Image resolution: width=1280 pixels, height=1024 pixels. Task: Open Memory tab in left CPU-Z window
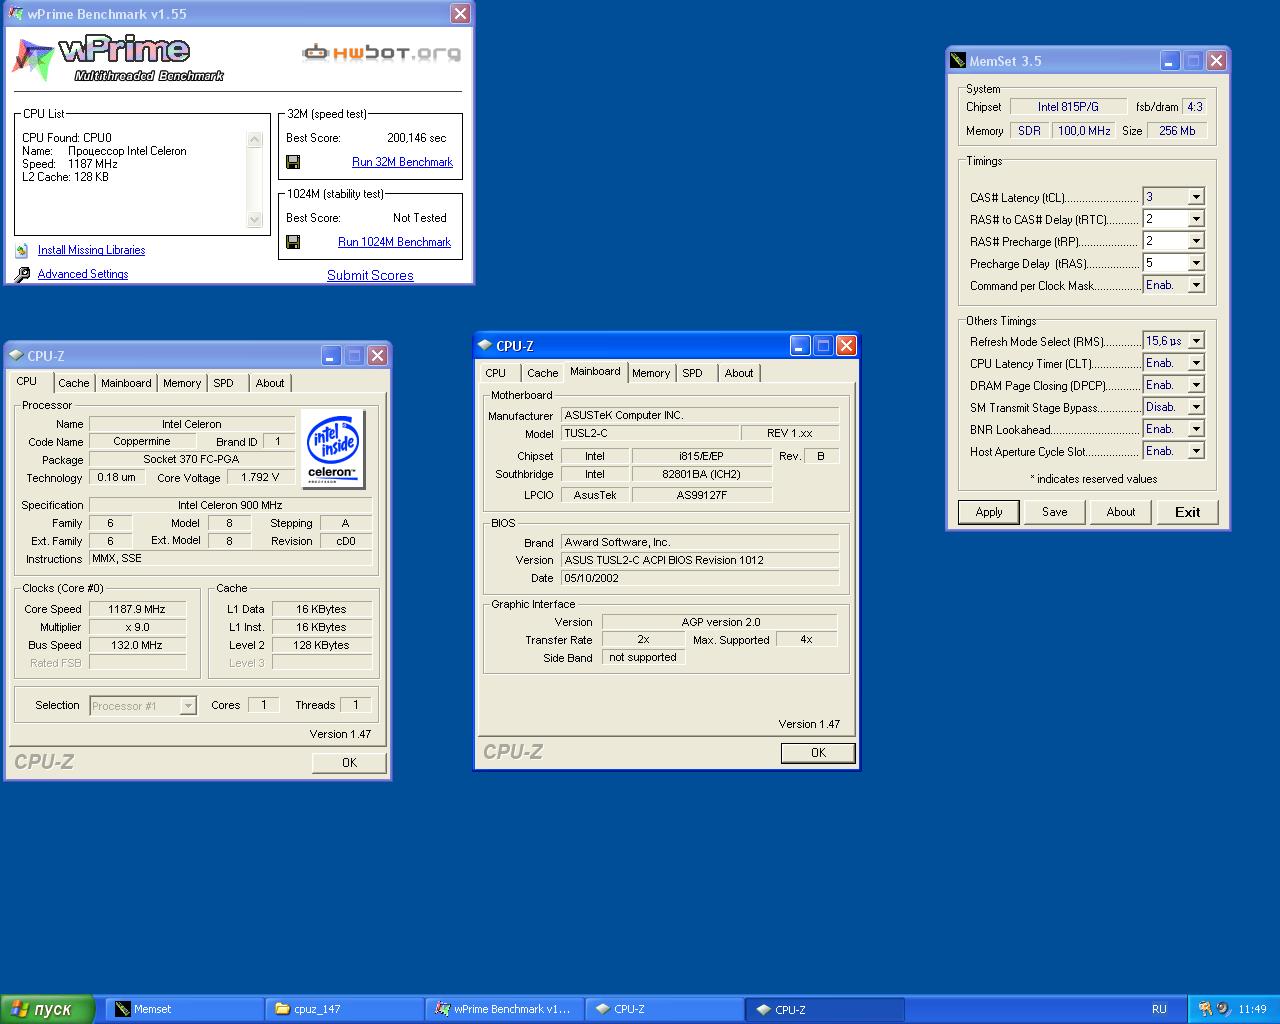tap(182, 383)
